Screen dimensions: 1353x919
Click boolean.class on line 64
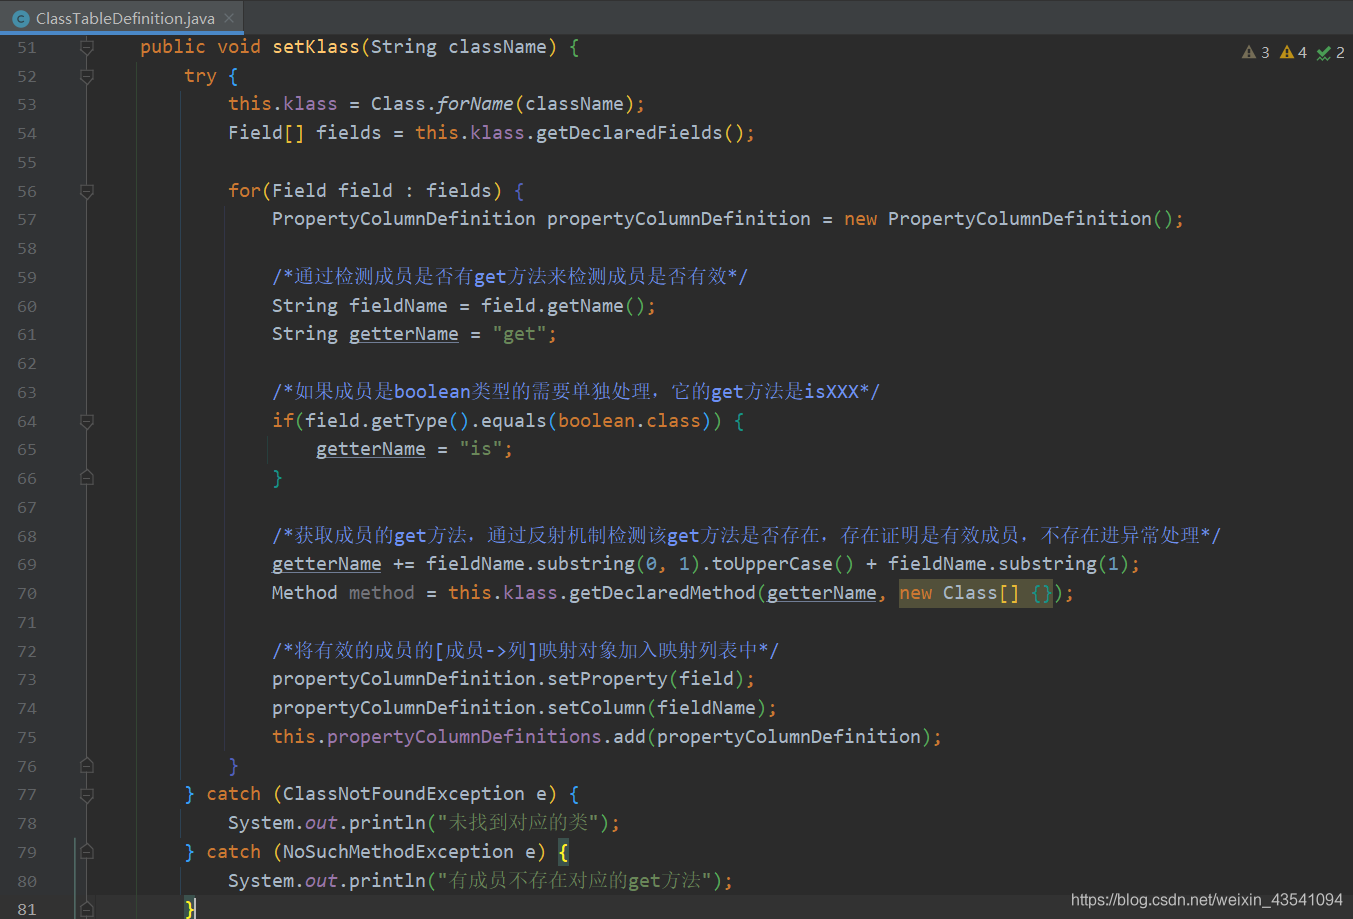pyautogui.click(x=629, y=421)
